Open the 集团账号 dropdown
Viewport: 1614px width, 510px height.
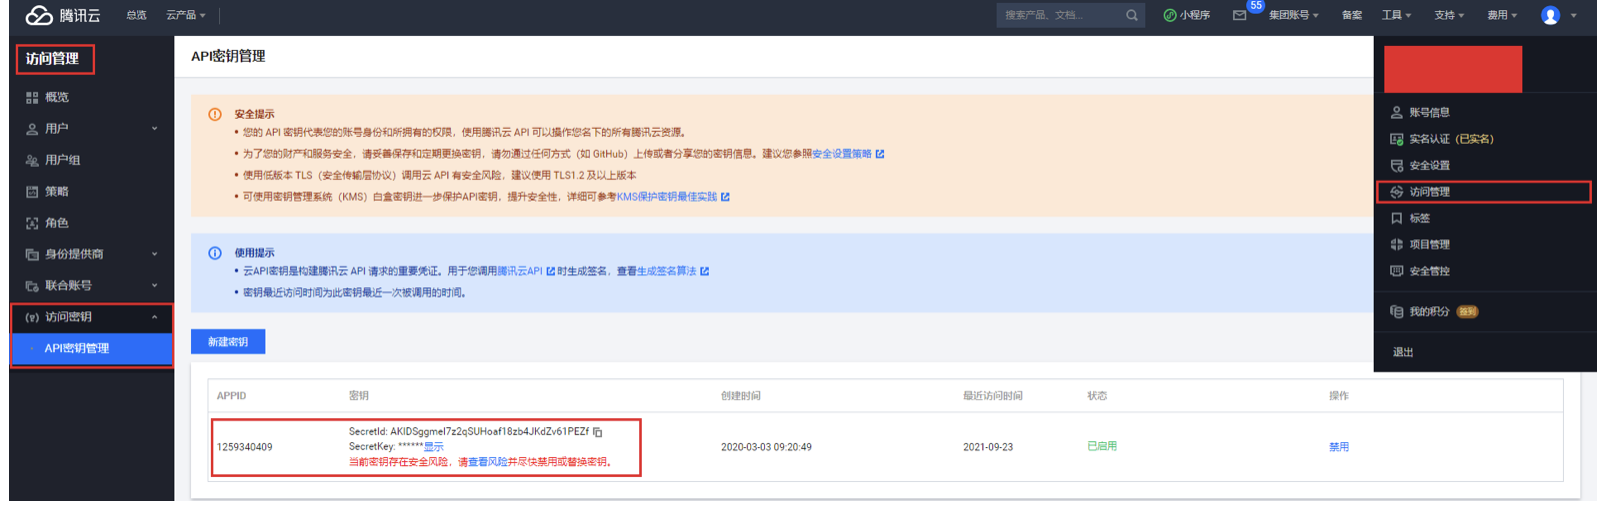point(1294,15)
